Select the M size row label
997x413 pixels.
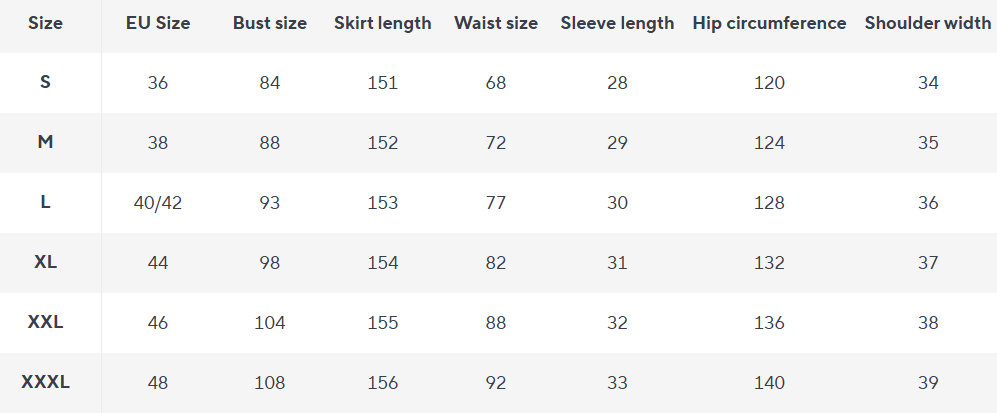click(45, 143)
